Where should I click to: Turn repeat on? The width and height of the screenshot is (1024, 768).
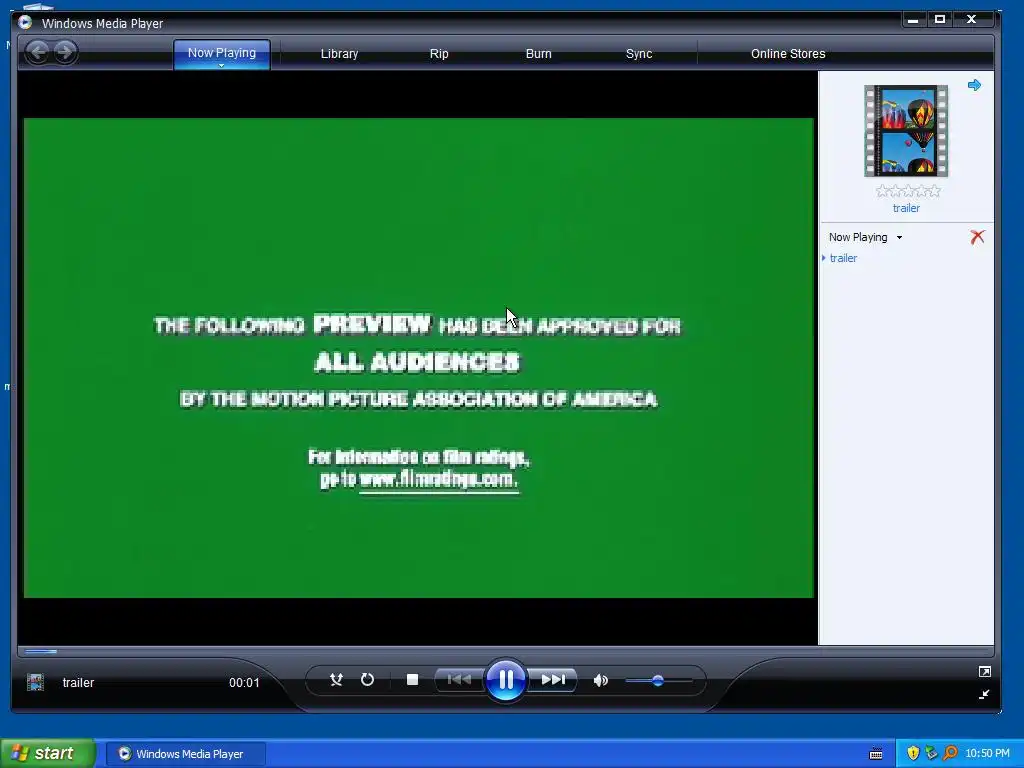click(x=368, y=680)
